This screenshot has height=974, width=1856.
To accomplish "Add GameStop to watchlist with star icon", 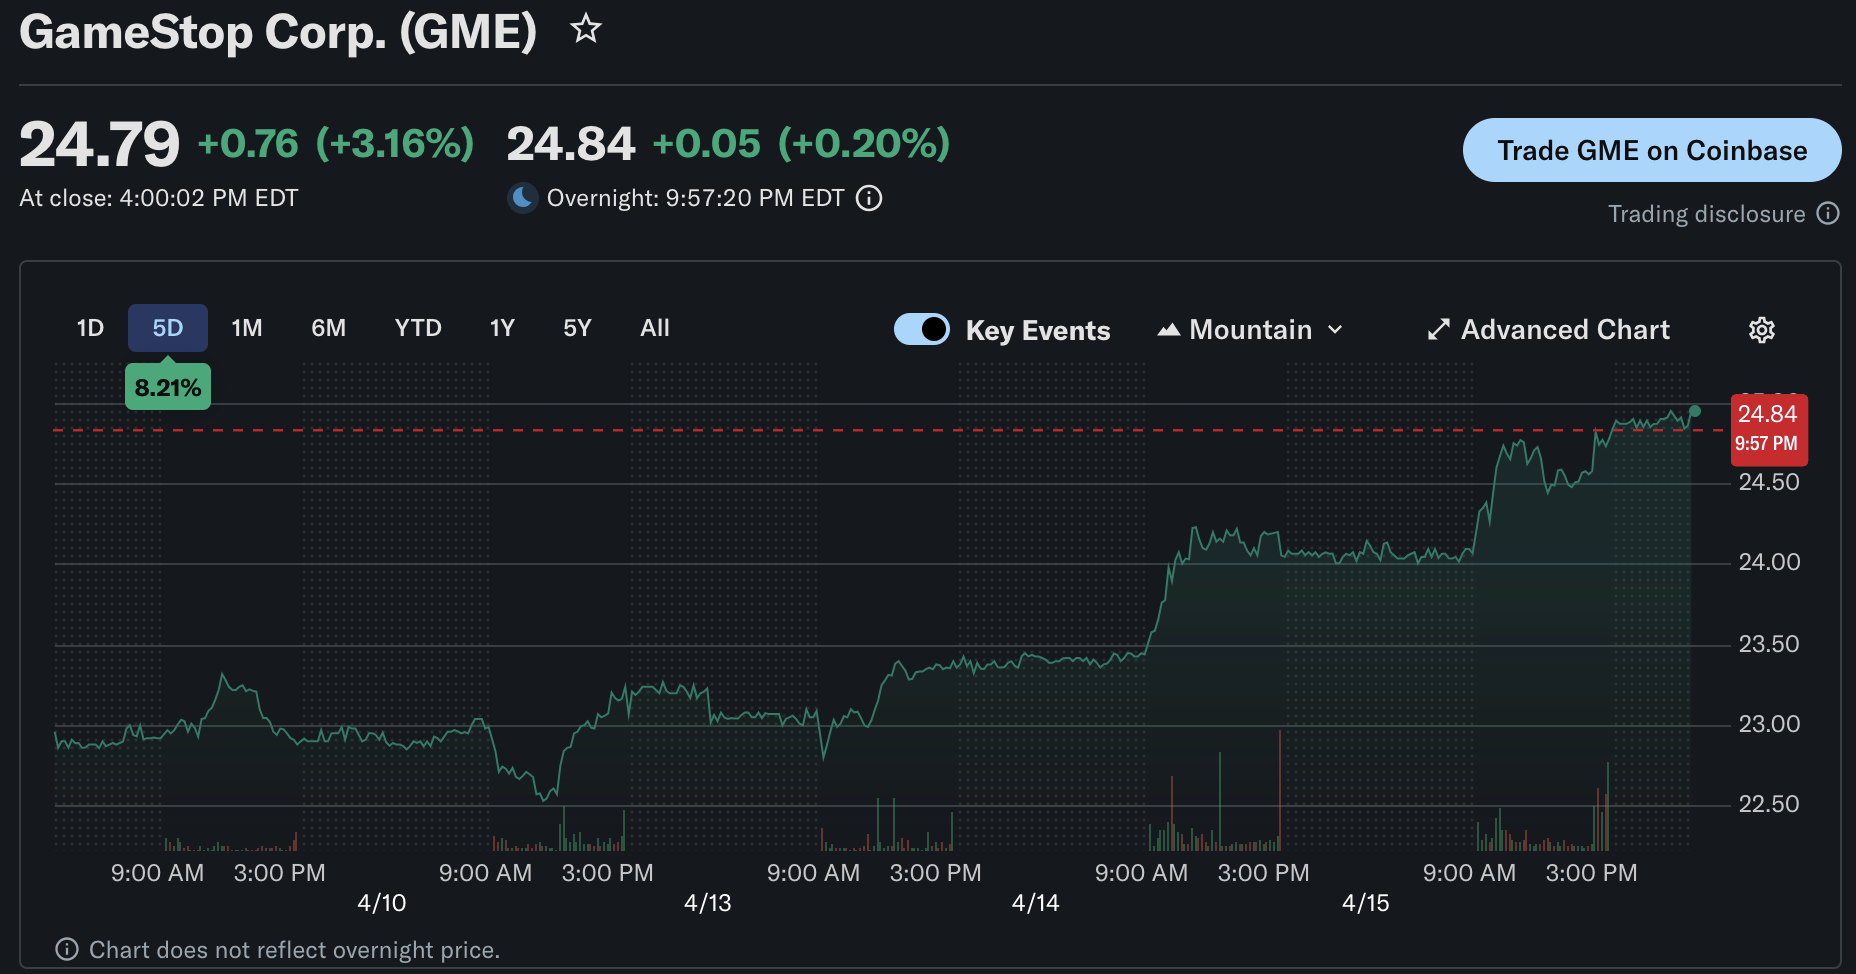I will 586,29.
